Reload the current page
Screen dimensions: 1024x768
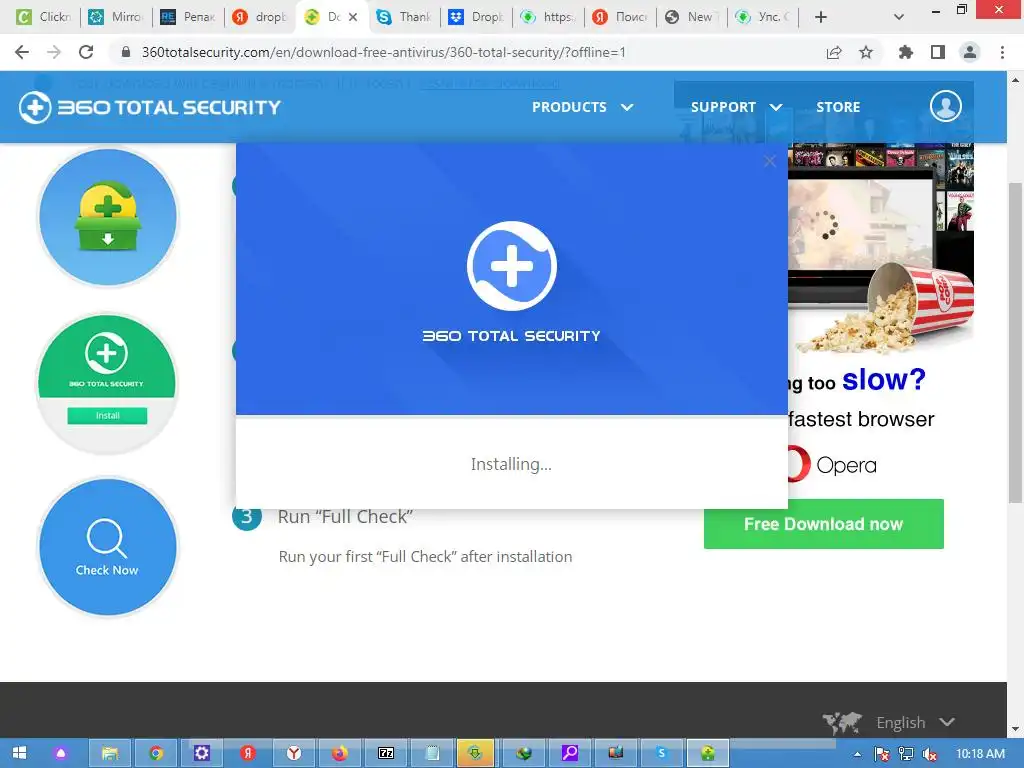(x=86, y=52)
